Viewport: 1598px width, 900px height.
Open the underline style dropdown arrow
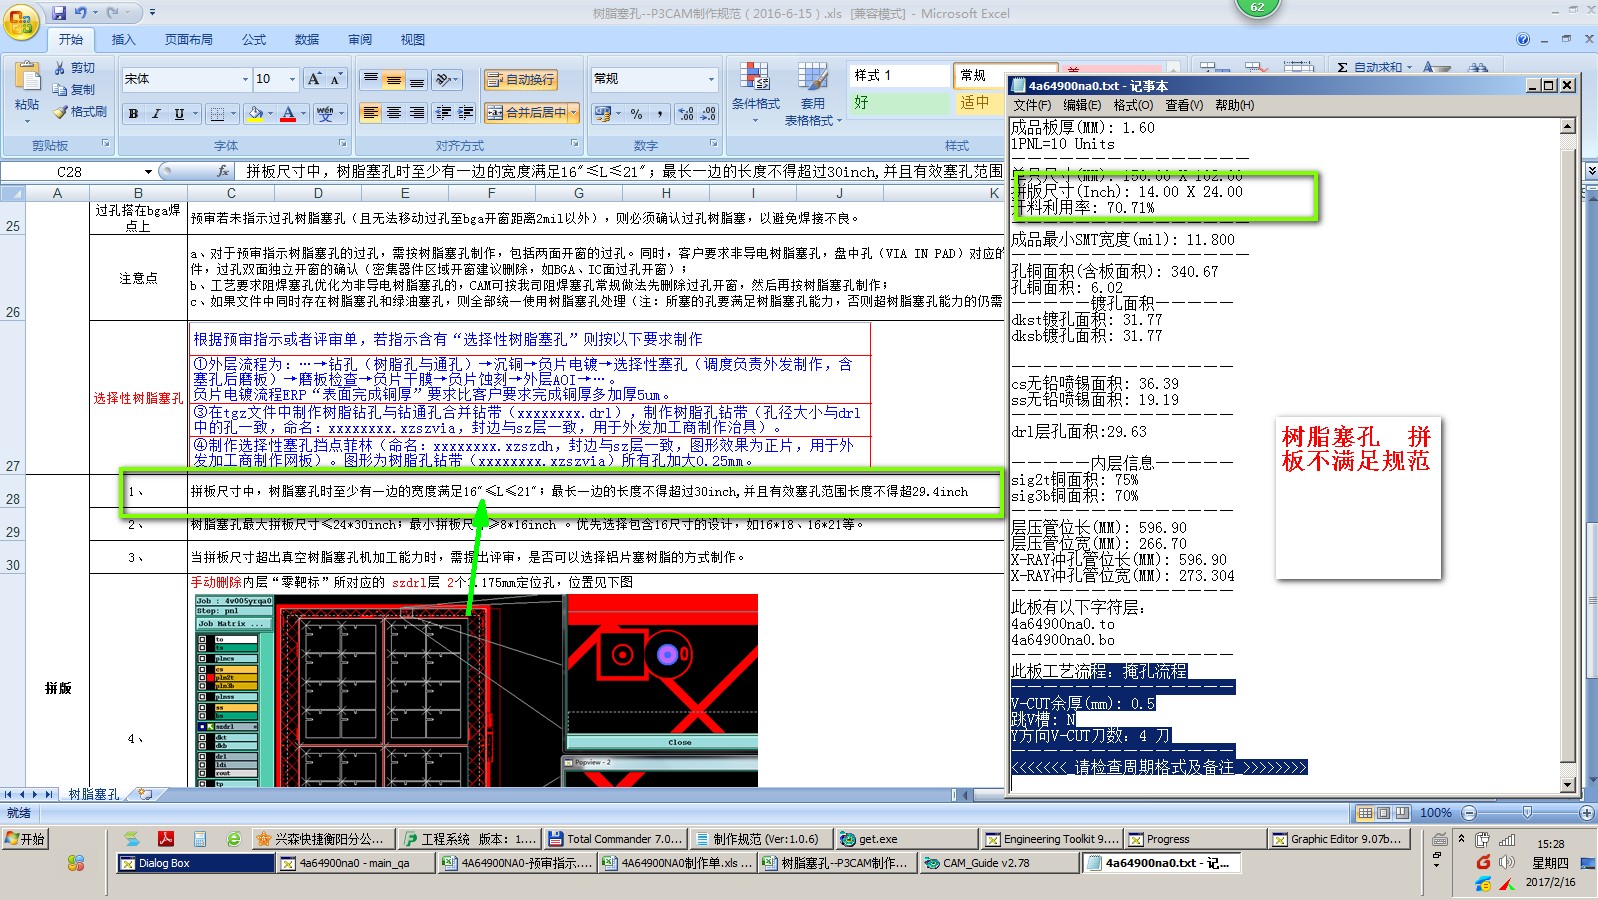tap(195, 114)
